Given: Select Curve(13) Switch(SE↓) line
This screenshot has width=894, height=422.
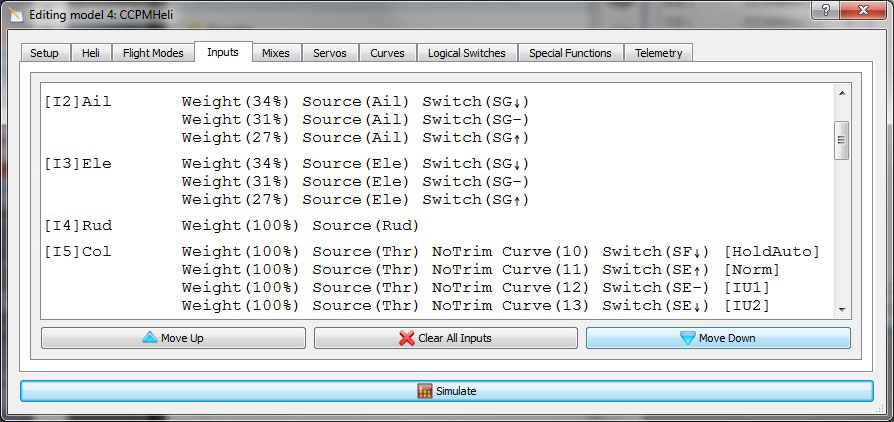Looking at the screenshot, I should click(x=476, y=306).
